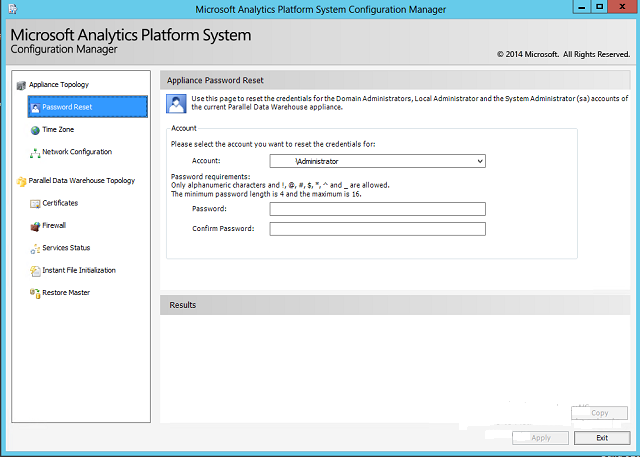
Task: Click the Copy button in Results
Action: point(599,413)
